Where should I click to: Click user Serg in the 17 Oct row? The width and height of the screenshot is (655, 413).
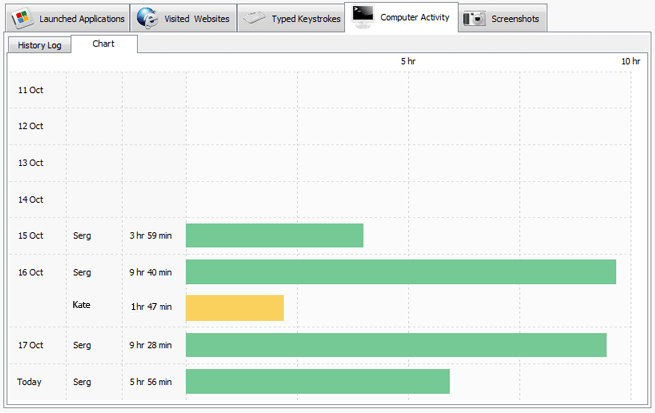tap(82, 345)
